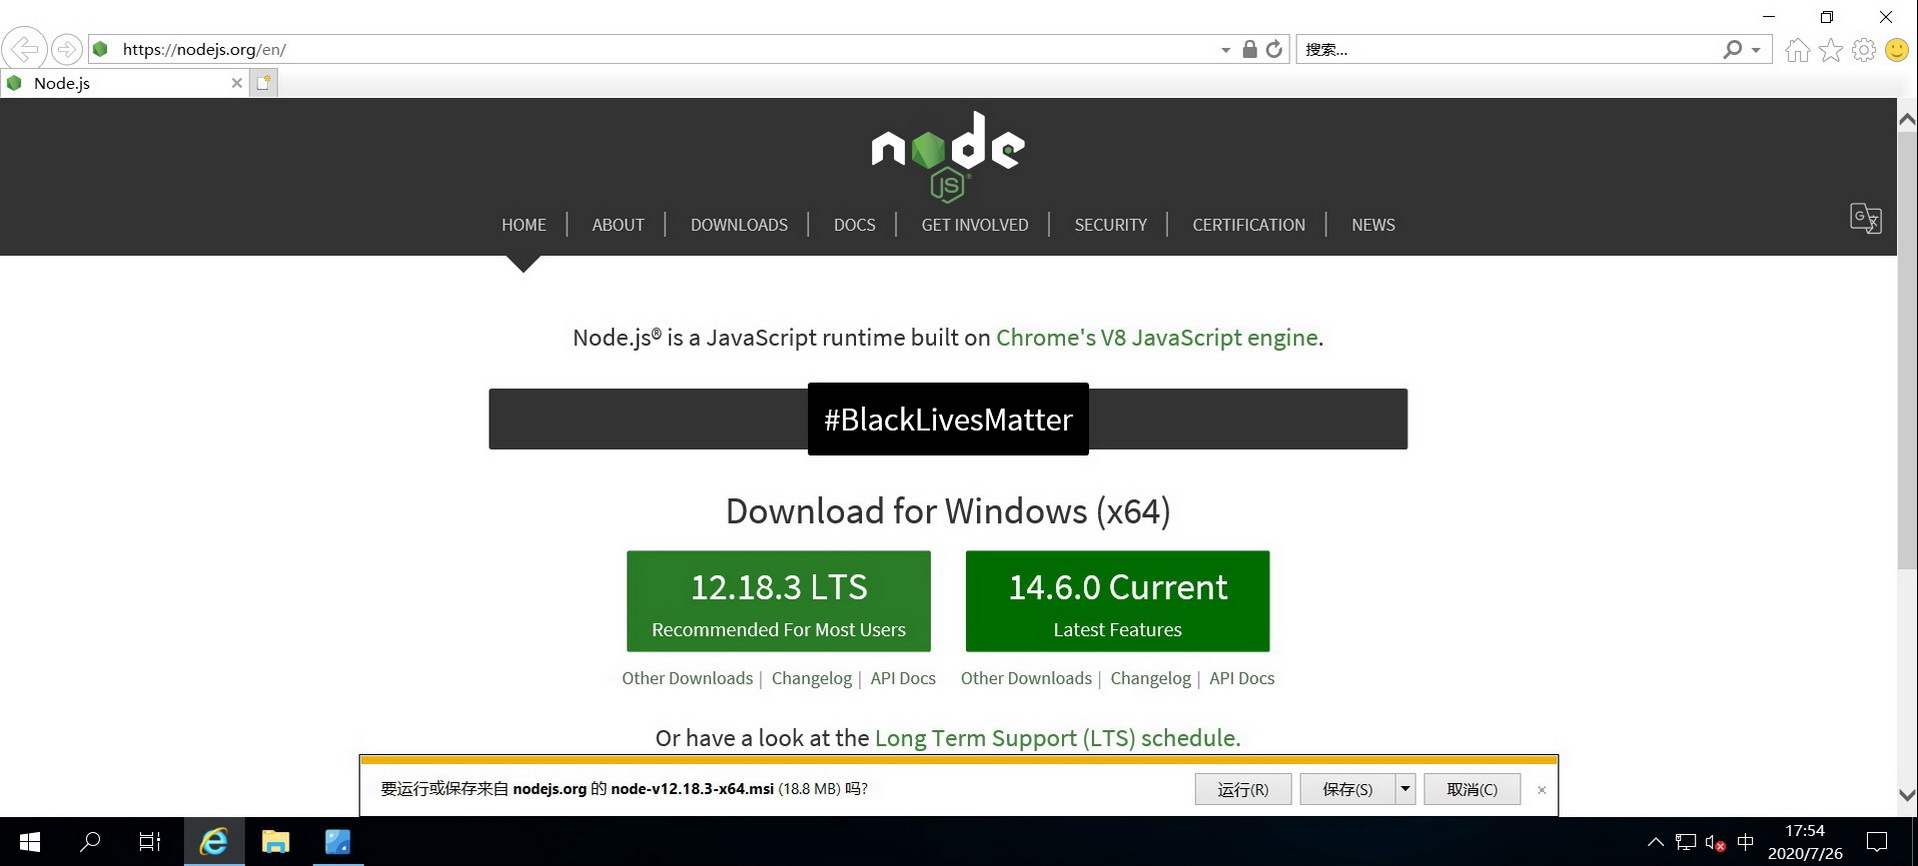This screenshot has height=866, width=1918.
Task: Click the vertical scrollbar thumb
Action: [1907, 352]
